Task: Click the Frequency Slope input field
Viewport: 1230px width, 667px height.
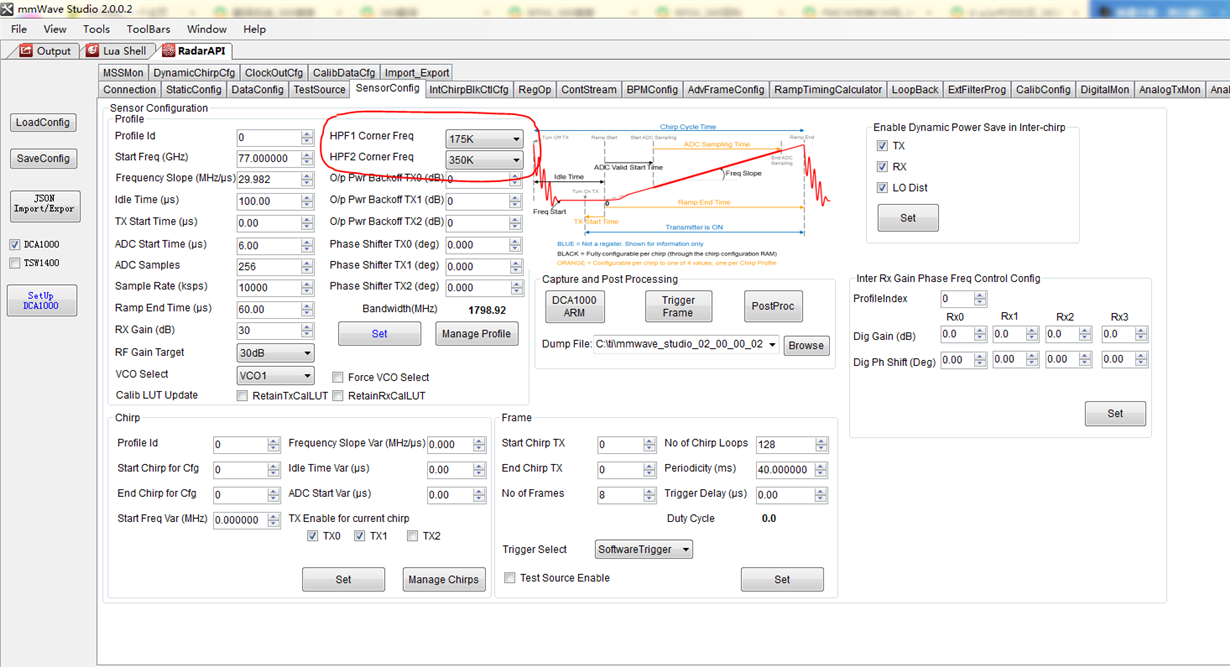Action: (268, 180)
